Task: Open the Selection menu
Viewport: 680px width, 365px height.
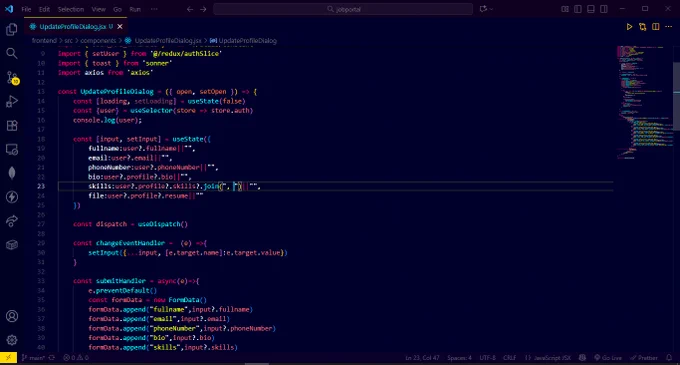Action: pyautogui.click(x=71, y=9)
